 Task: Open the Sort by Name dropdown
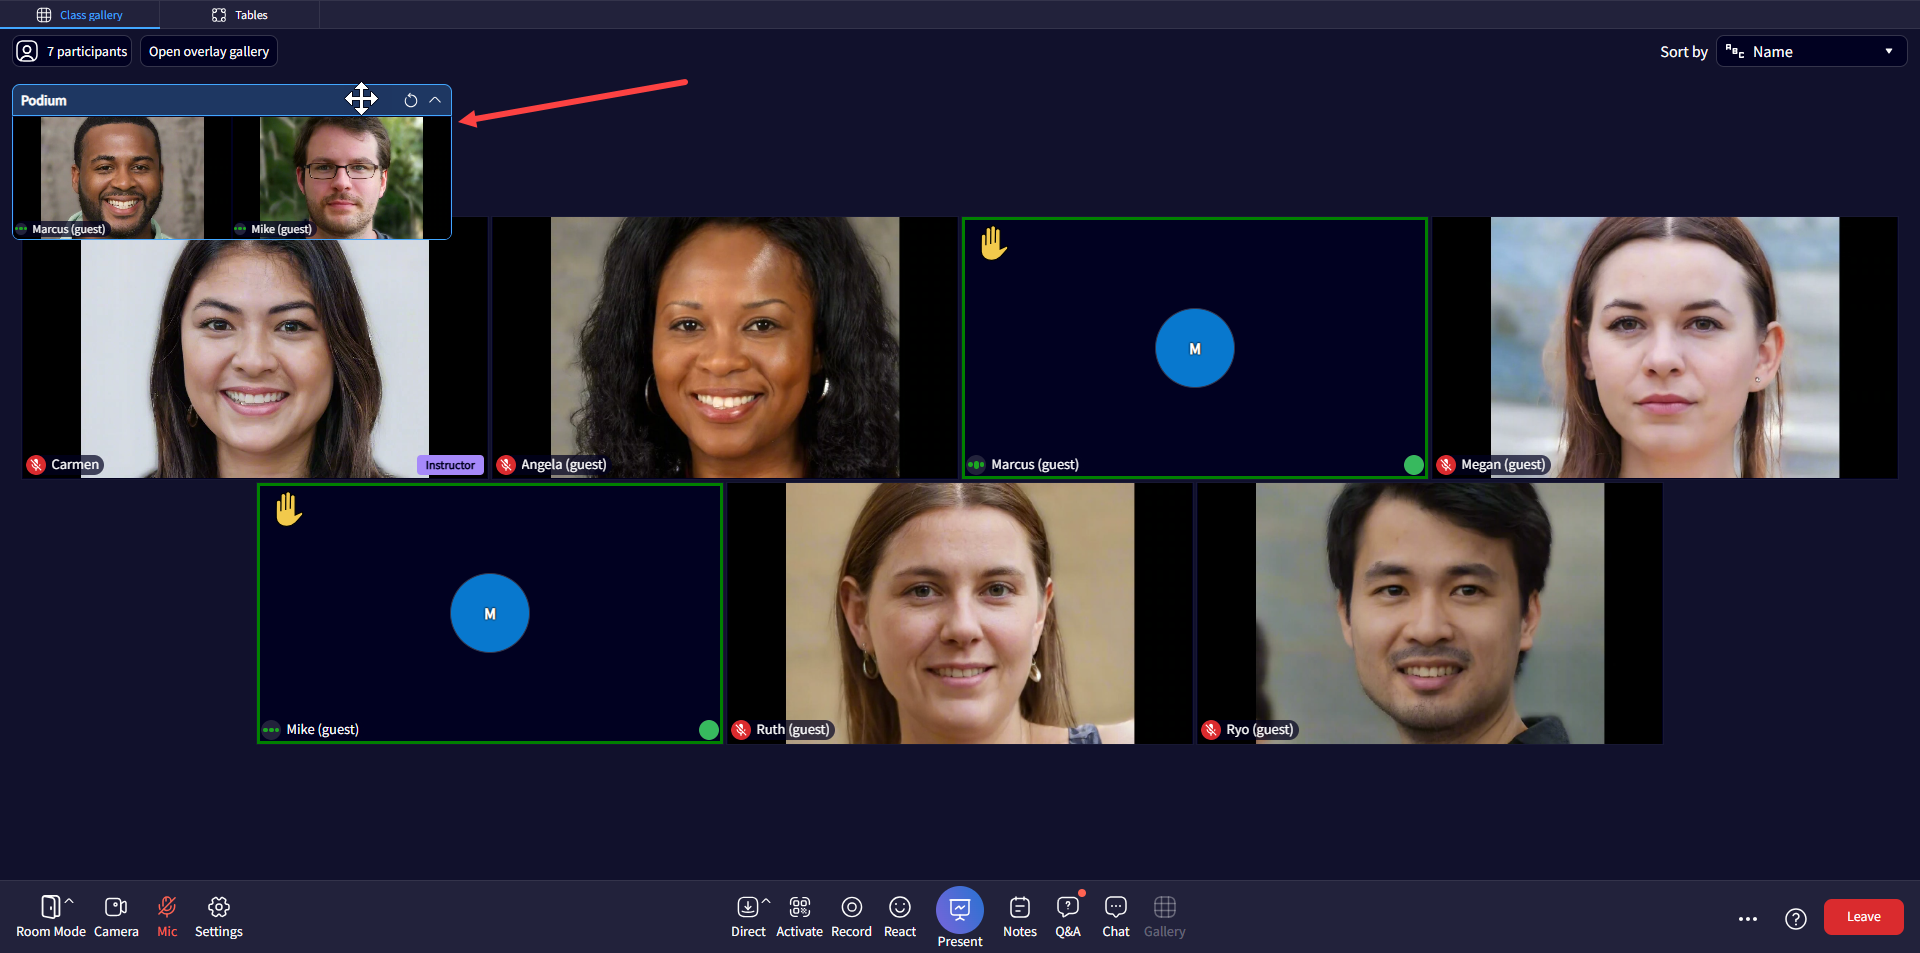[x=1811, y=52]
